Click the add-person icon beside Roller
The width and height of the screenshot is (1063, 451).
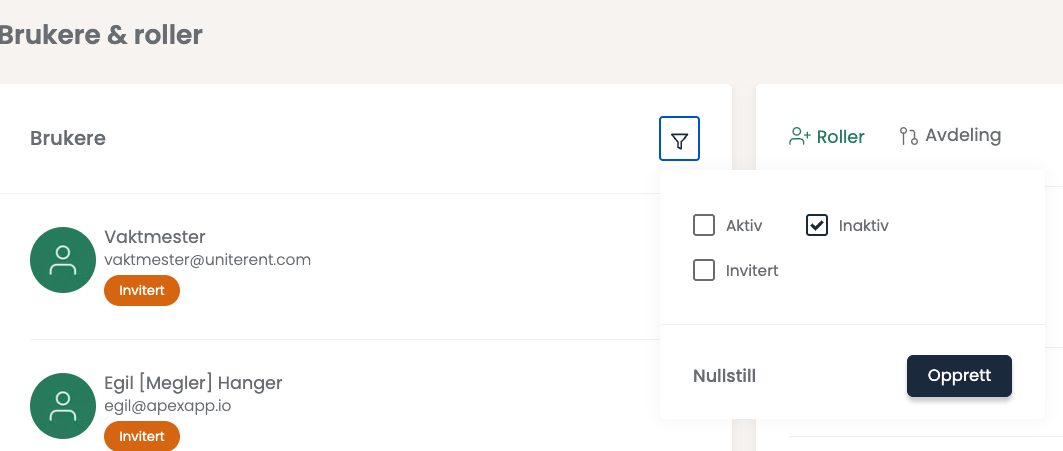(x=800, y=136)
